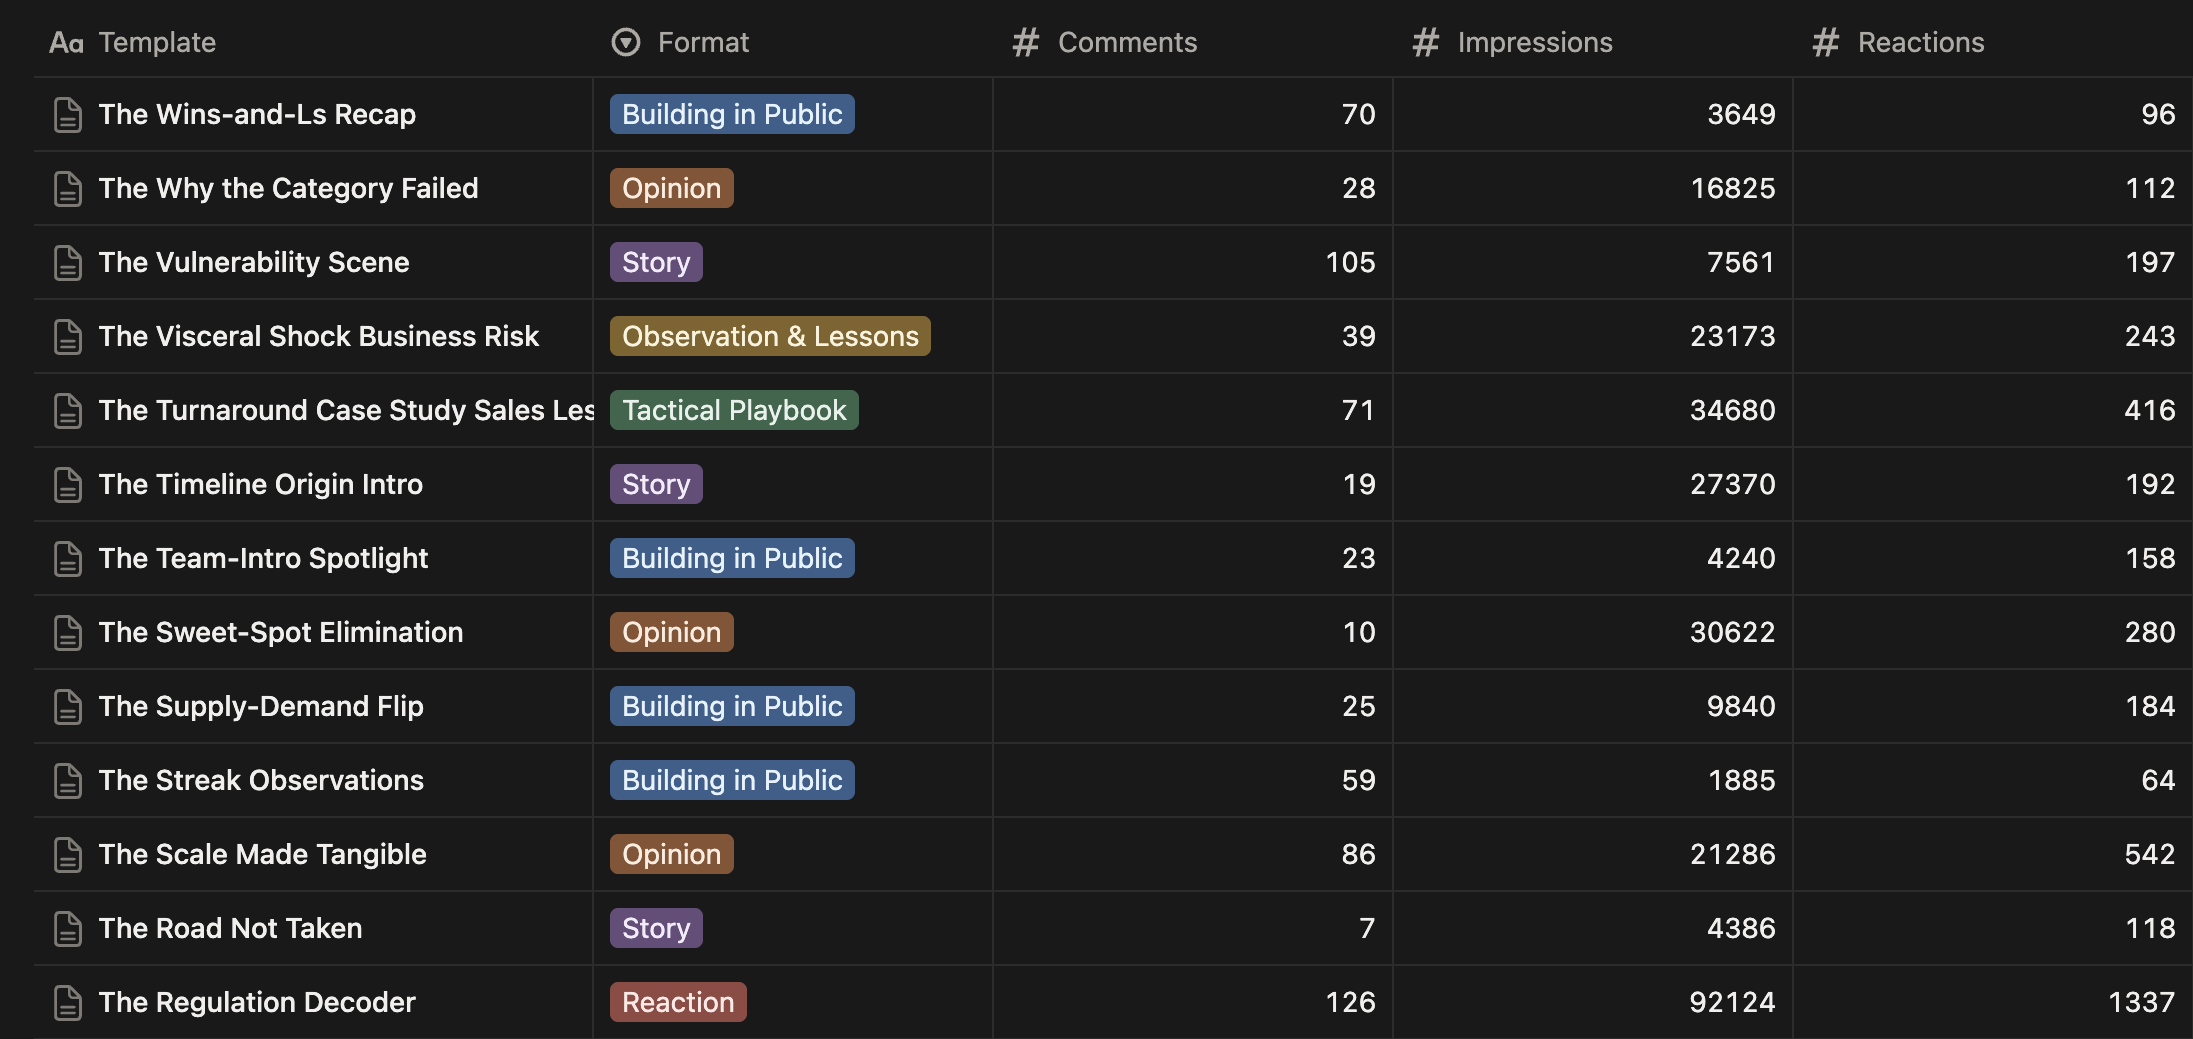Click Comments cell showing 126
This screenshot has height=1039, width=2193.
pos(1193,1002)
